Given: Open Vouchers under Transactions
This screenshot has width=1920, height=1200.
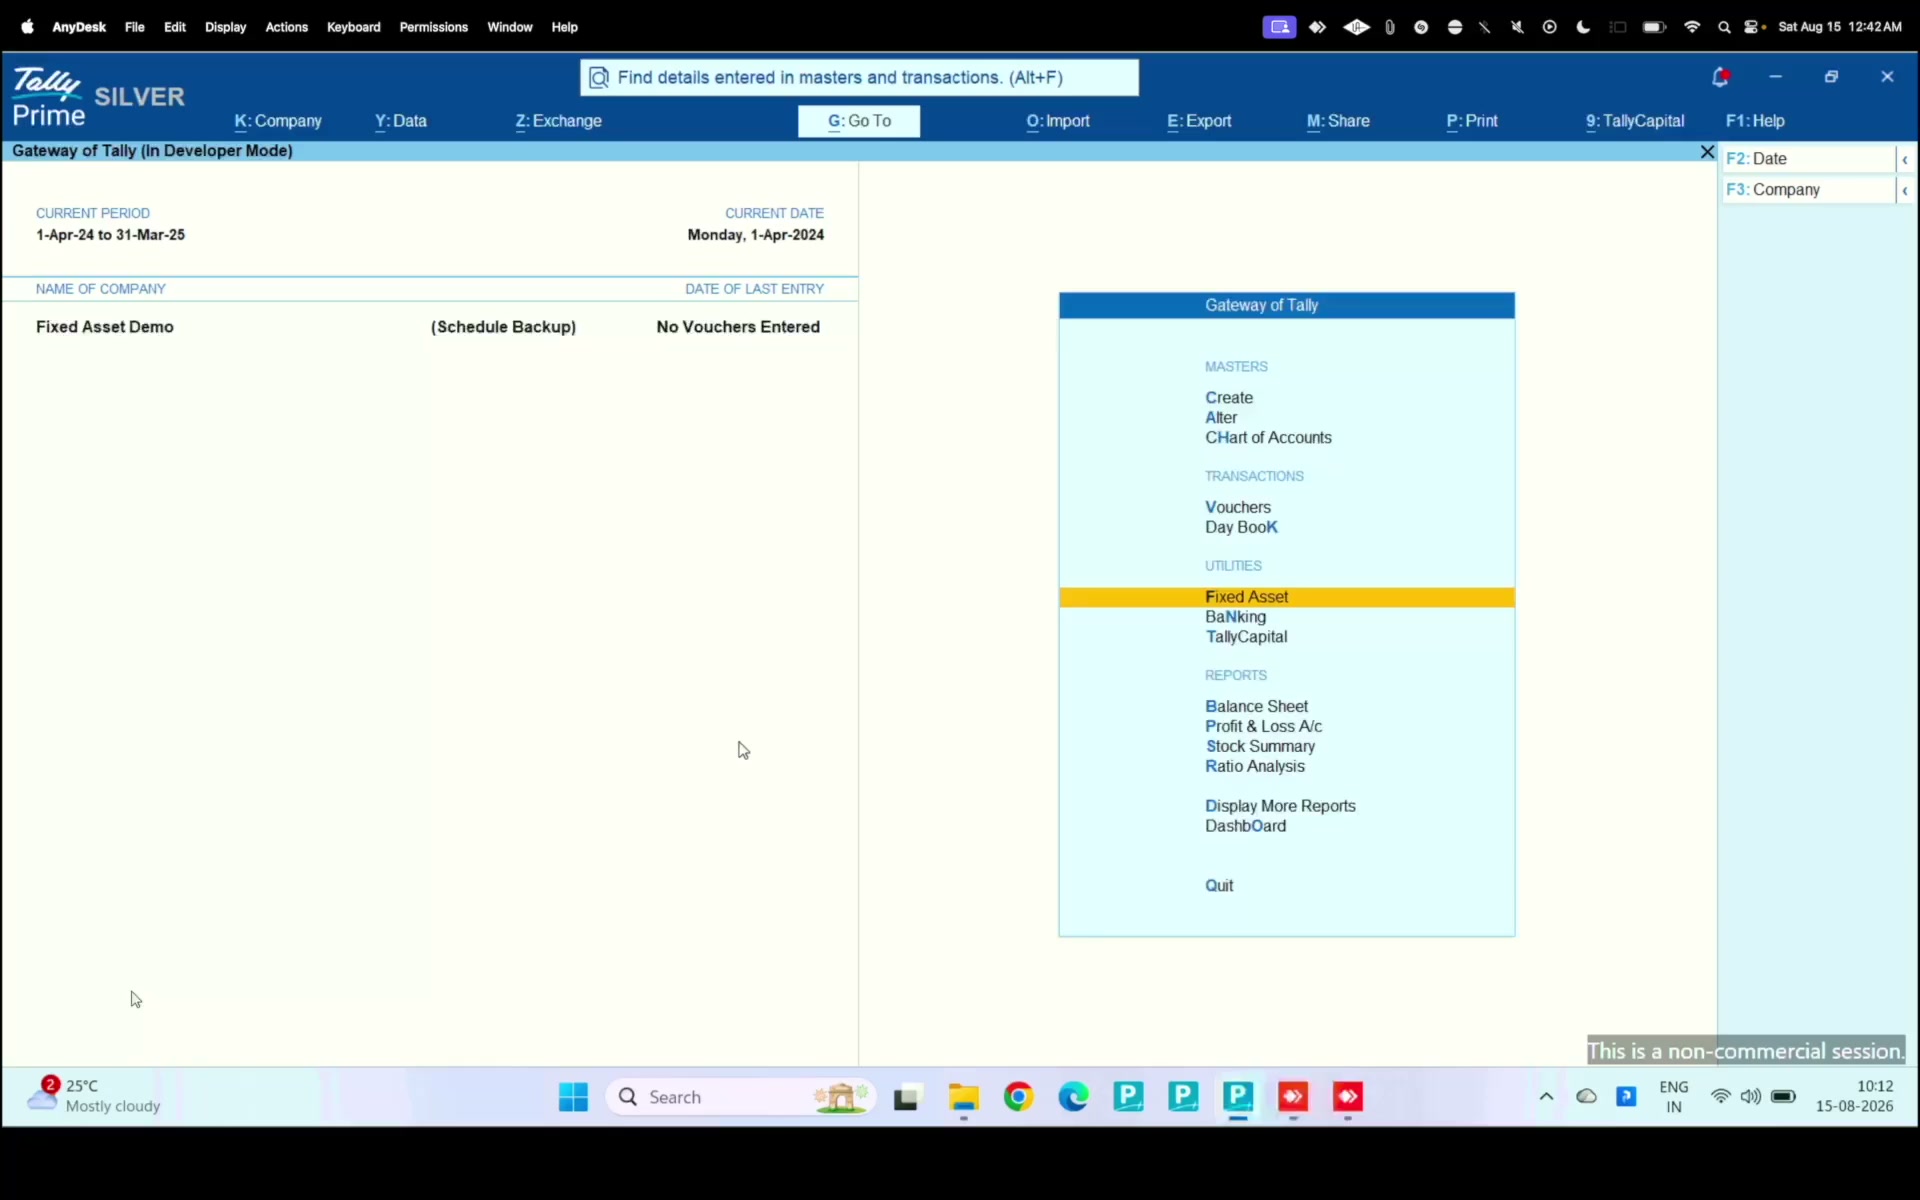Looking at the screenshot, I should click(x=1238, y=508).
